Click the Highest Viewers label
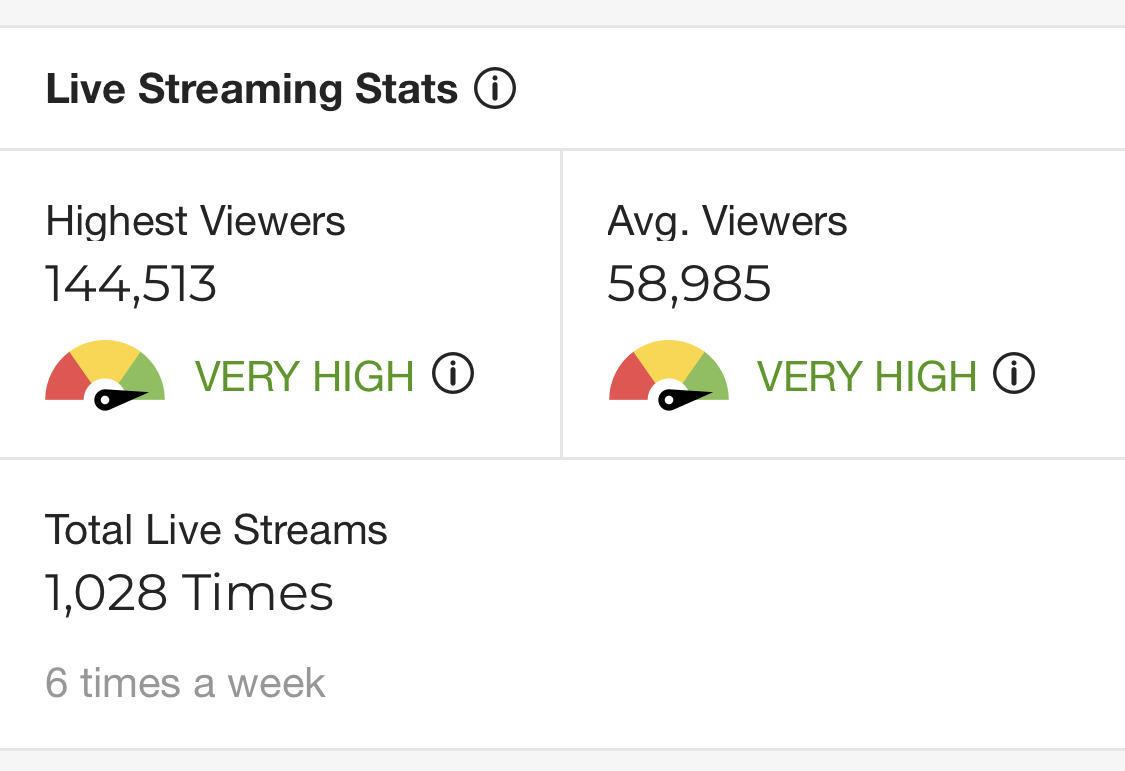 (196, 221)
